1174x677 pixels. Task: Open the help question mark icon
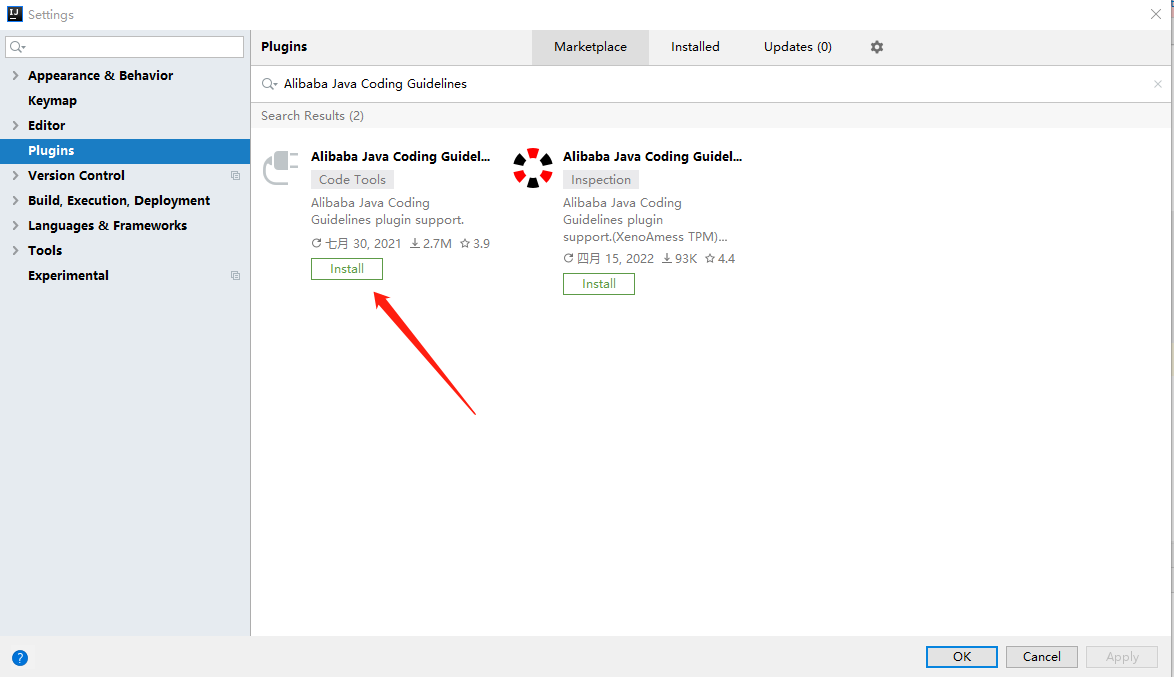pos(20,658)
